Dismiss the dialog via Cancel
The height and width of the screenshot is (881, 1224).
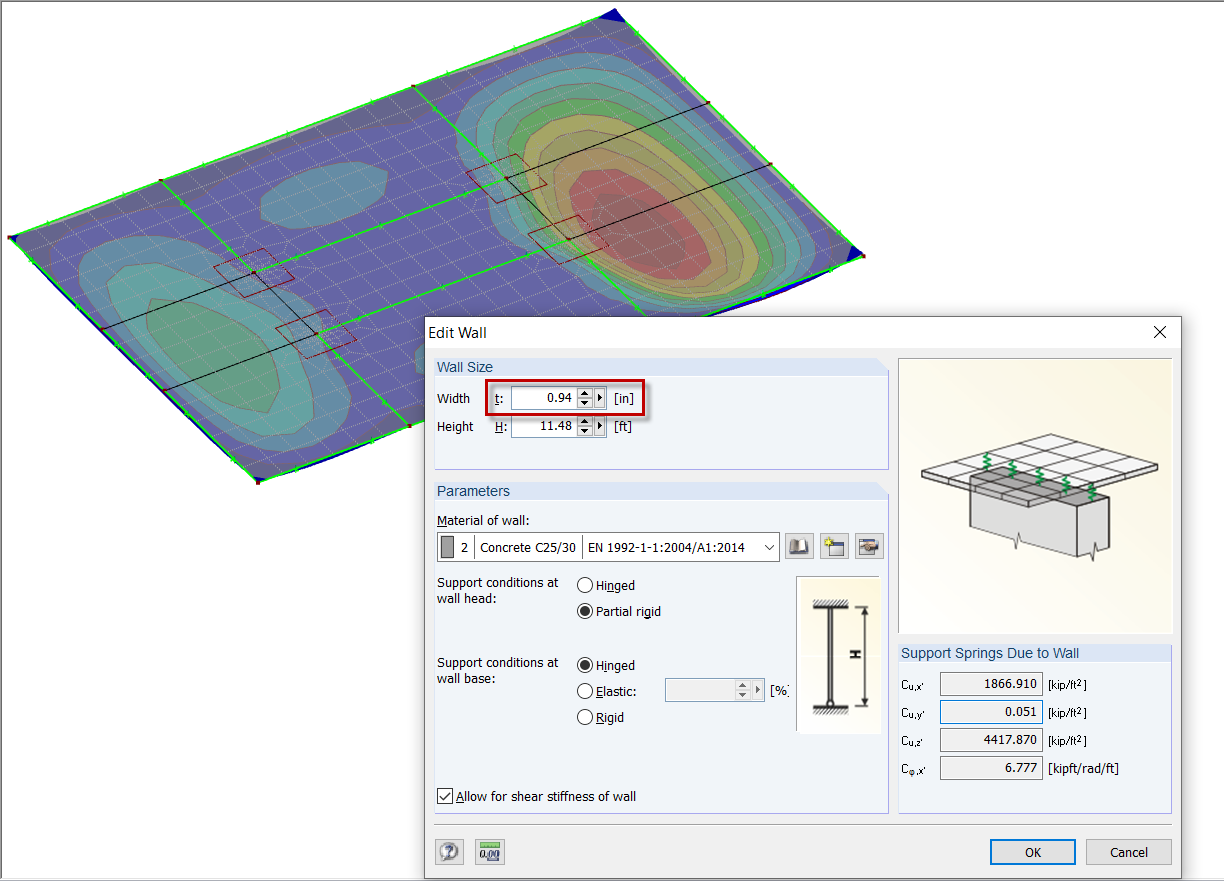coord(1128,851)
